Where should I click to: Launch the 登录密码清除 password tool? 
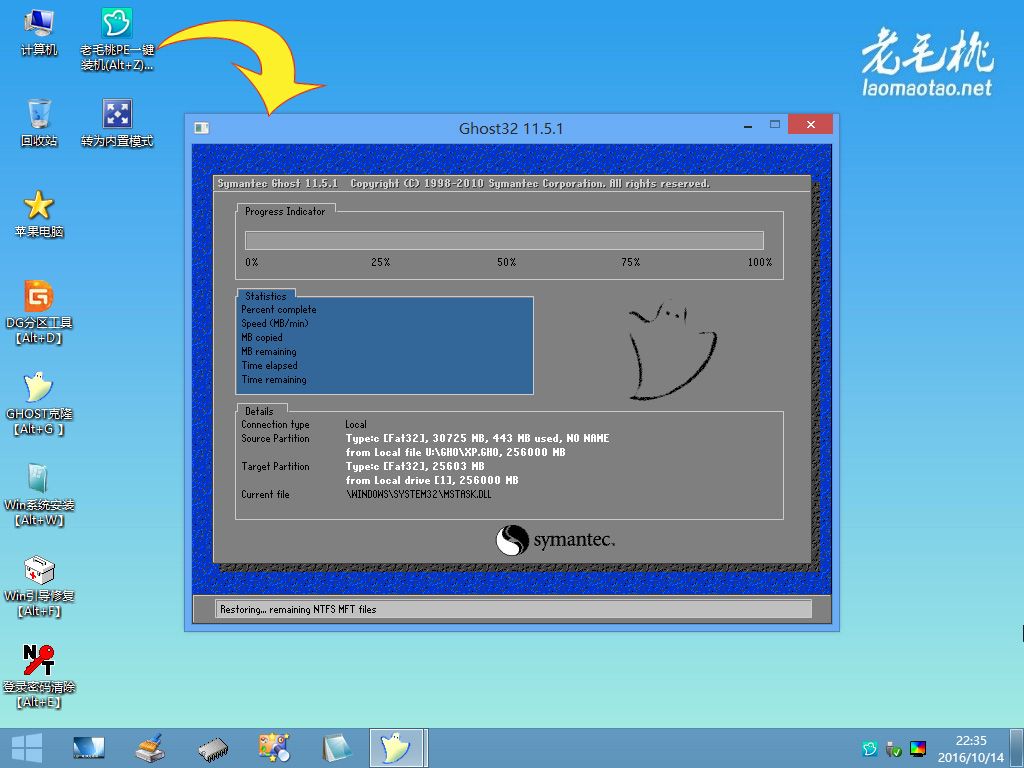coord(39,661)
